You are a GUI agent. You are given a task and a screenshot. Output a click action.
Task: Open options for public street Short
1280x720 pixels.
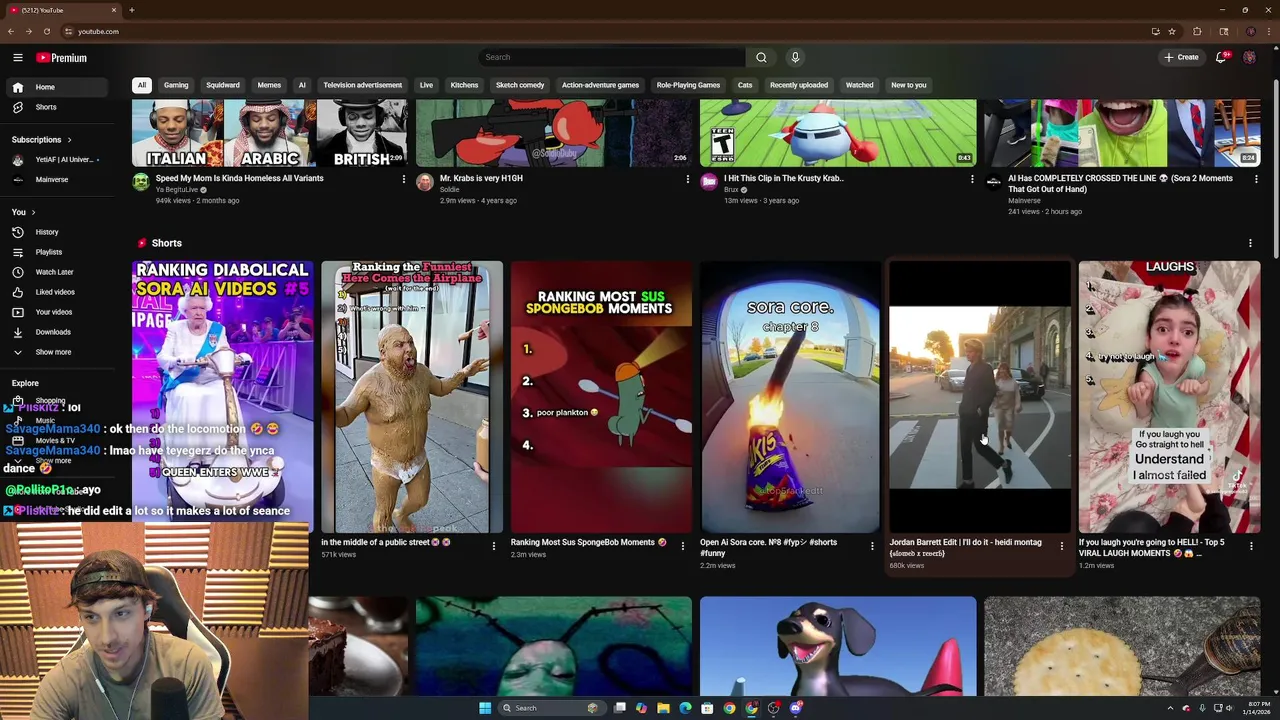tap(493, 546)
